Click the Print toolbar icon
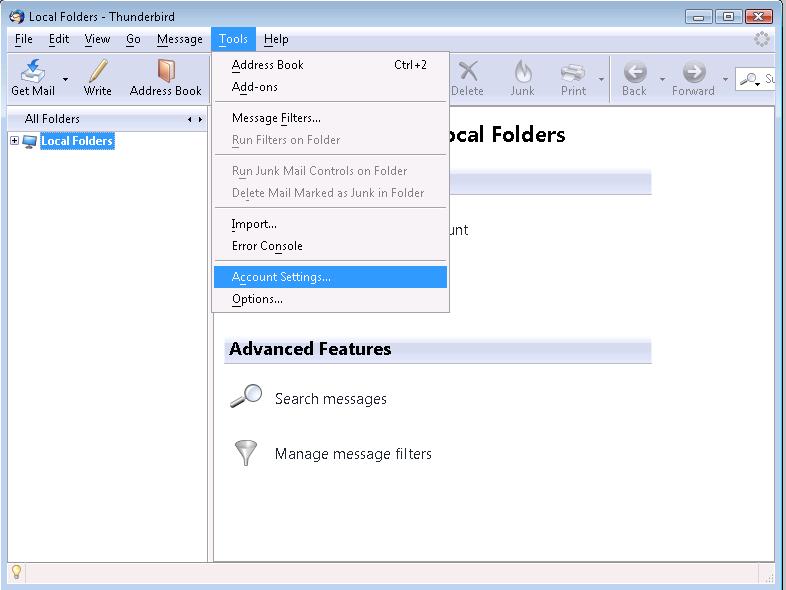Screen dimensions: 786x590 [573, 73]
